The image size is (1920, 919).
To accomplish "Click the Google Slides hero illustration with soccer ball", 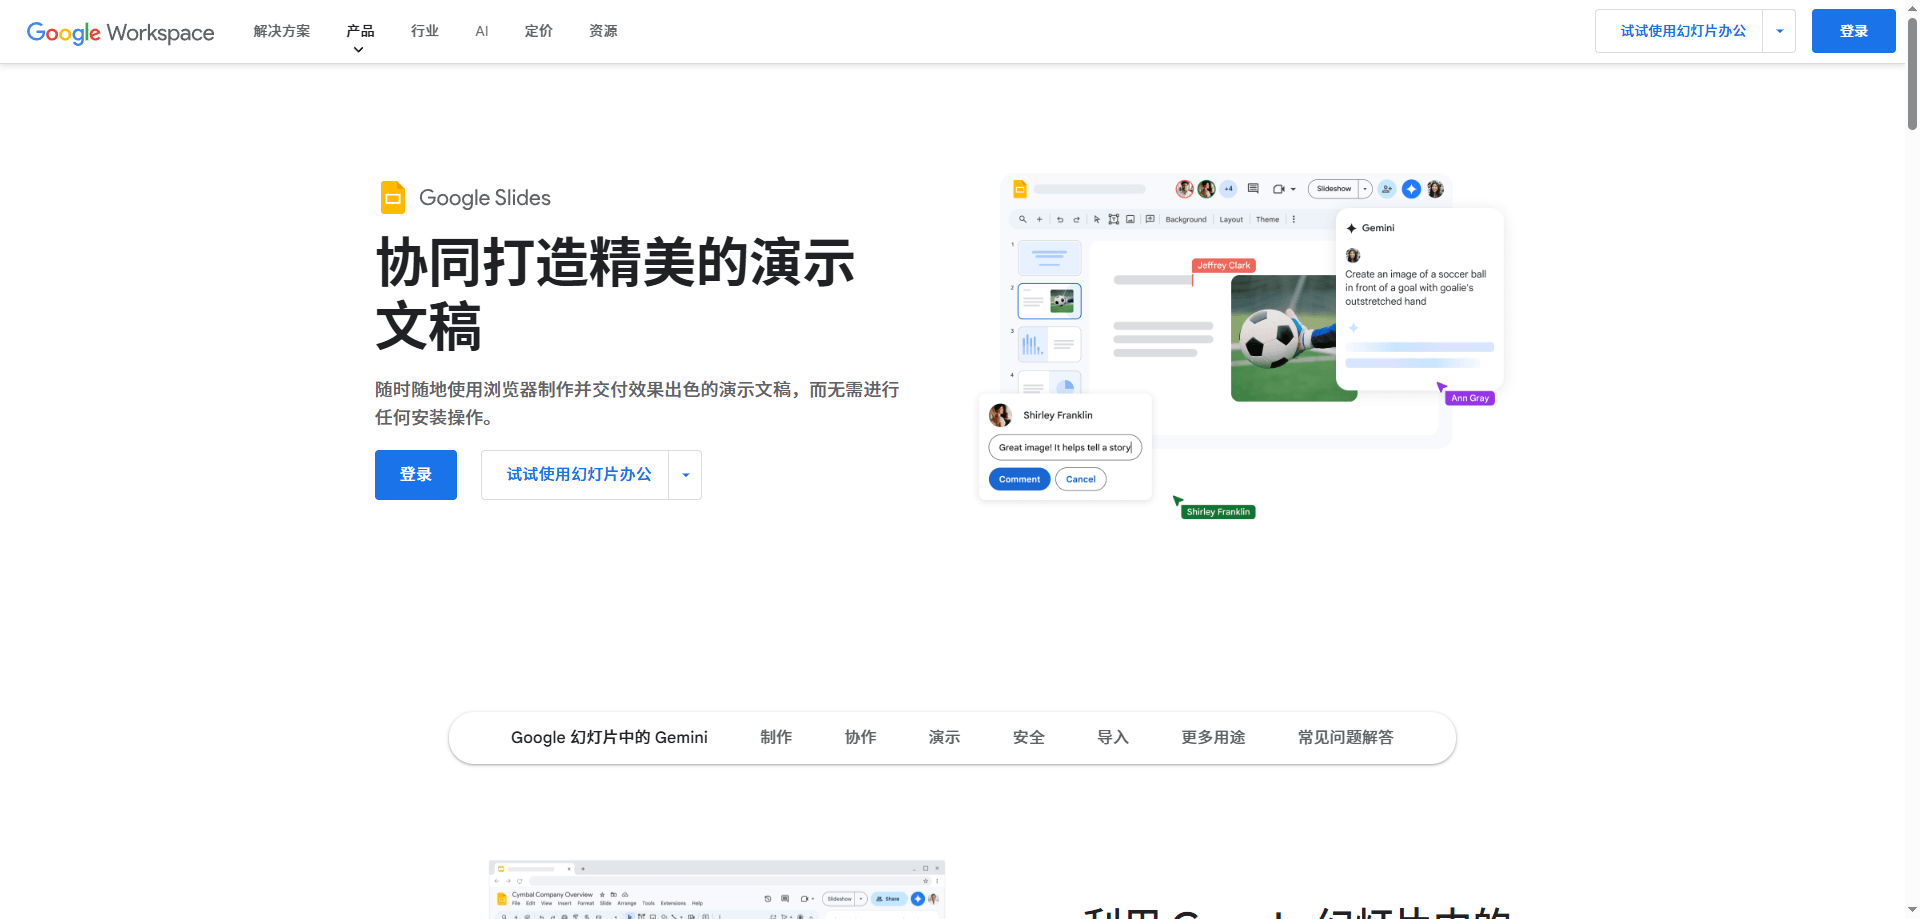I will pyautogui.click(x=1240, y=347).
